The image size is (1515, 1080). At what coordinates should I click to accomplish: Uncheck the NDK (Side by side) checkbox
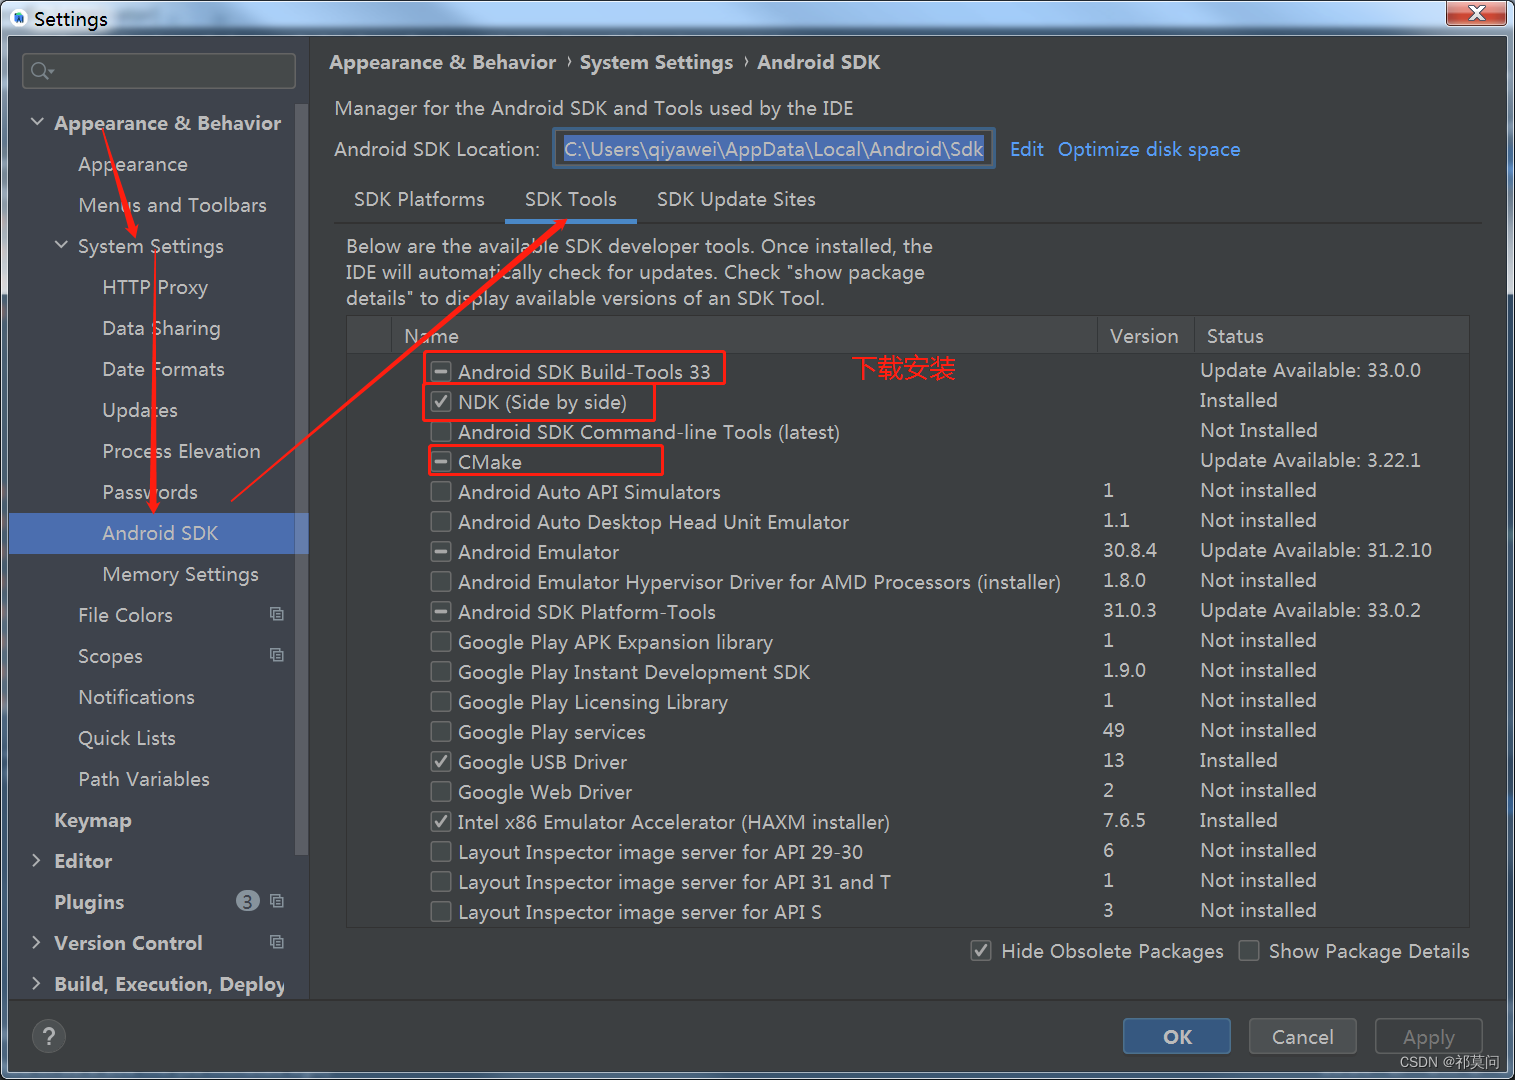440,402
